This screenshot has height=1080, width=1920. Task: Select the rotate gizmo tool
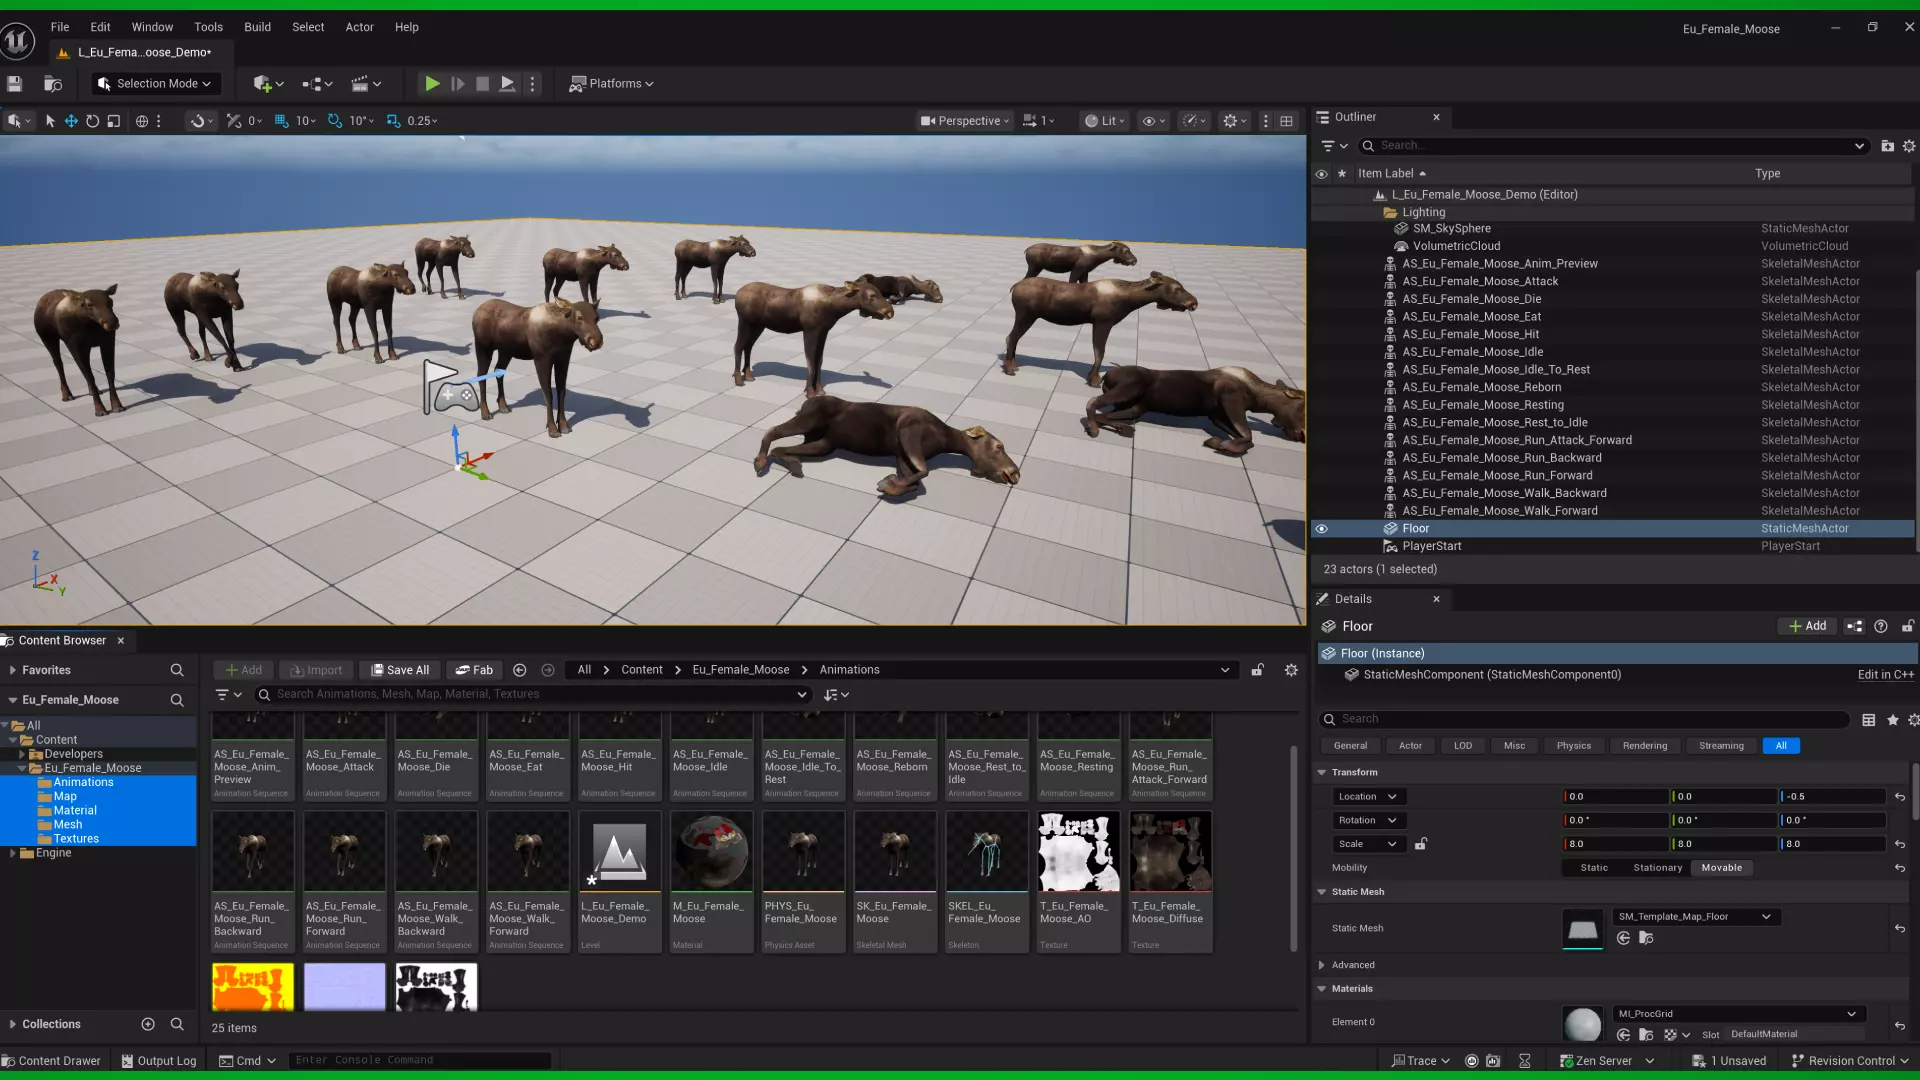coord(92,121)
